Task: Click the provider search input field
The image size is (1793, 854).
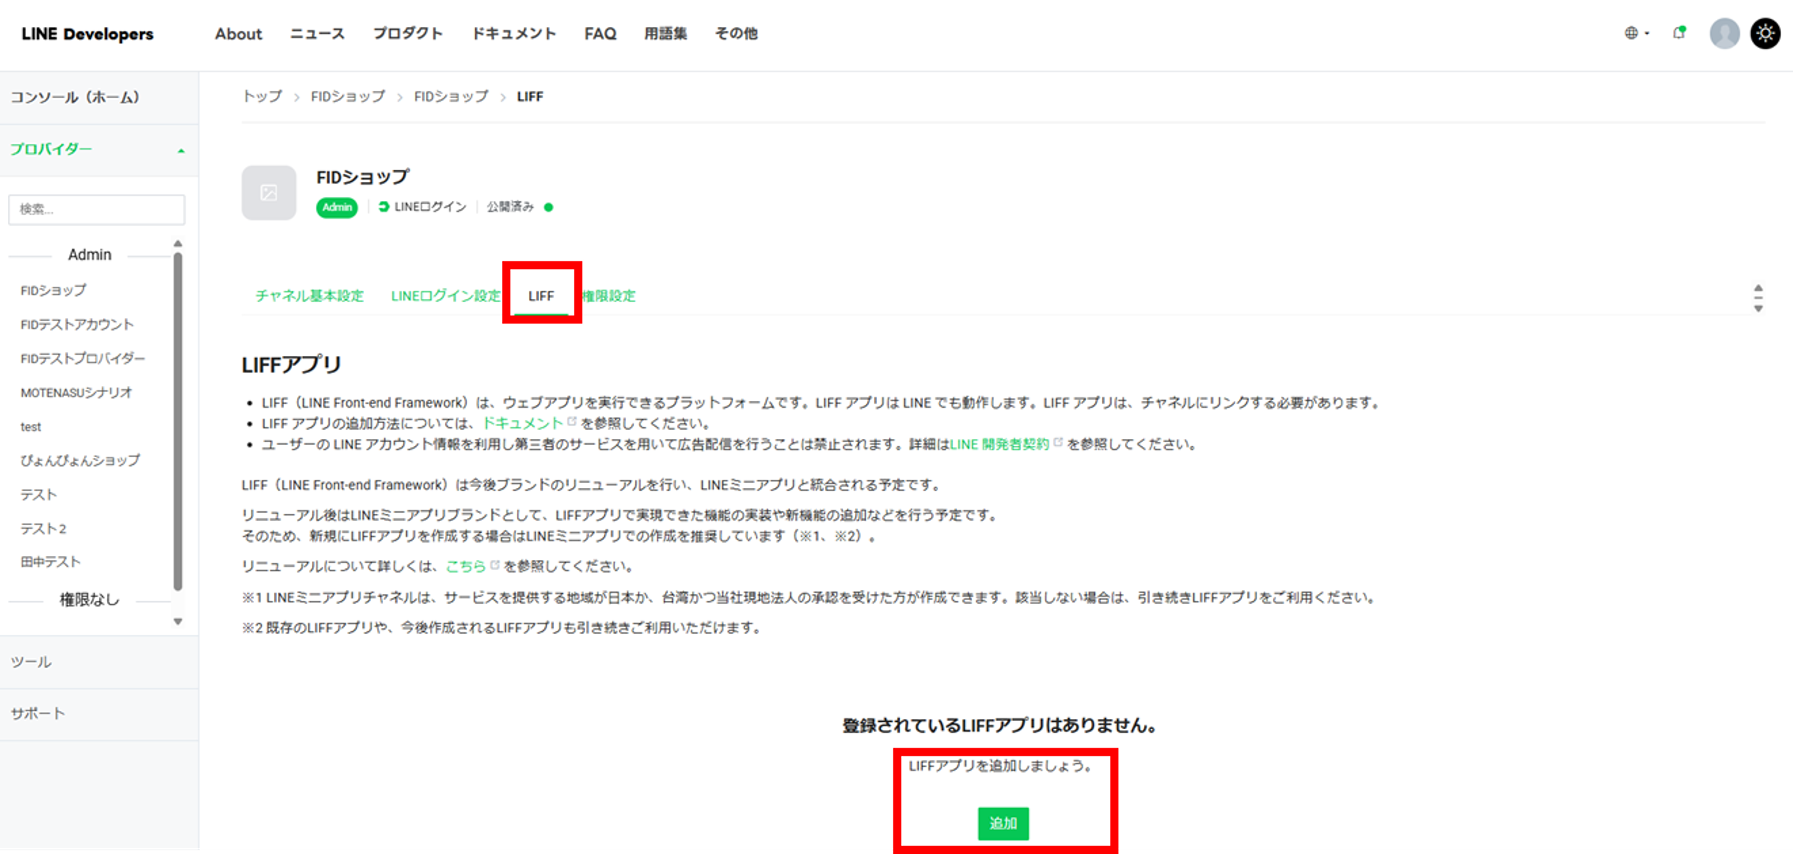Action: coord(97,209)
